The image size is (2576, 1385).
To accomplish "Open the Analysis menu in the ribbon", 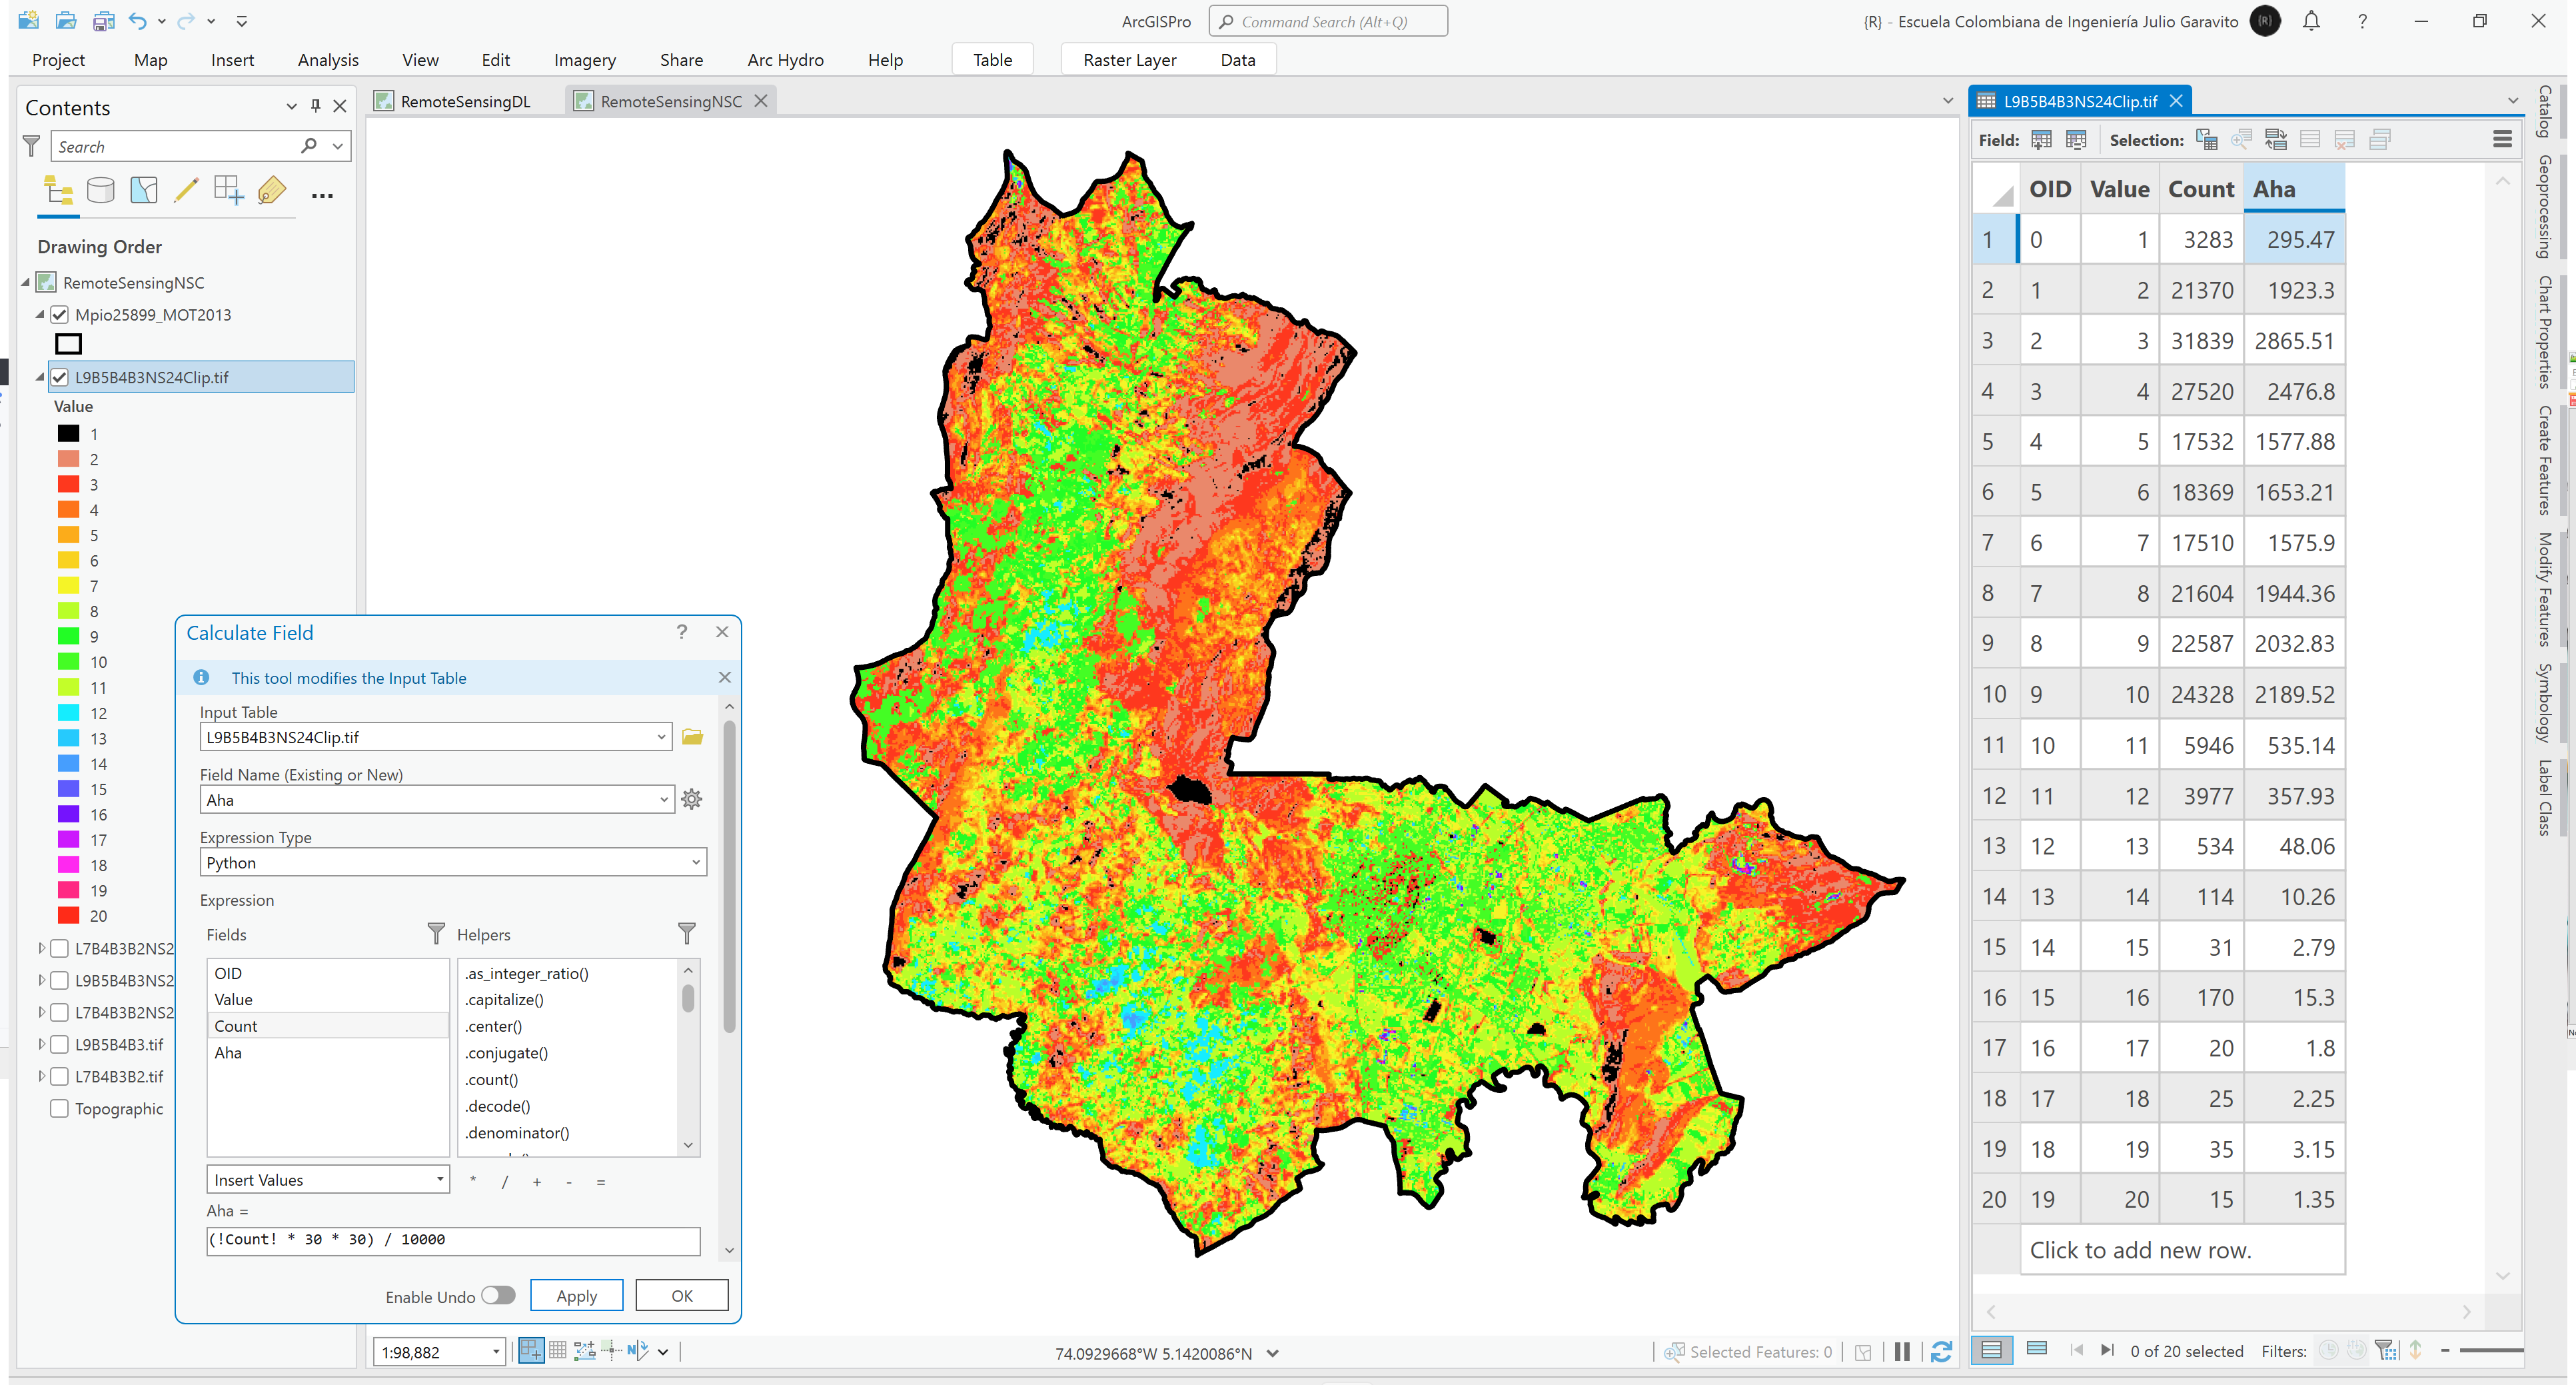I will pos(327,60).
